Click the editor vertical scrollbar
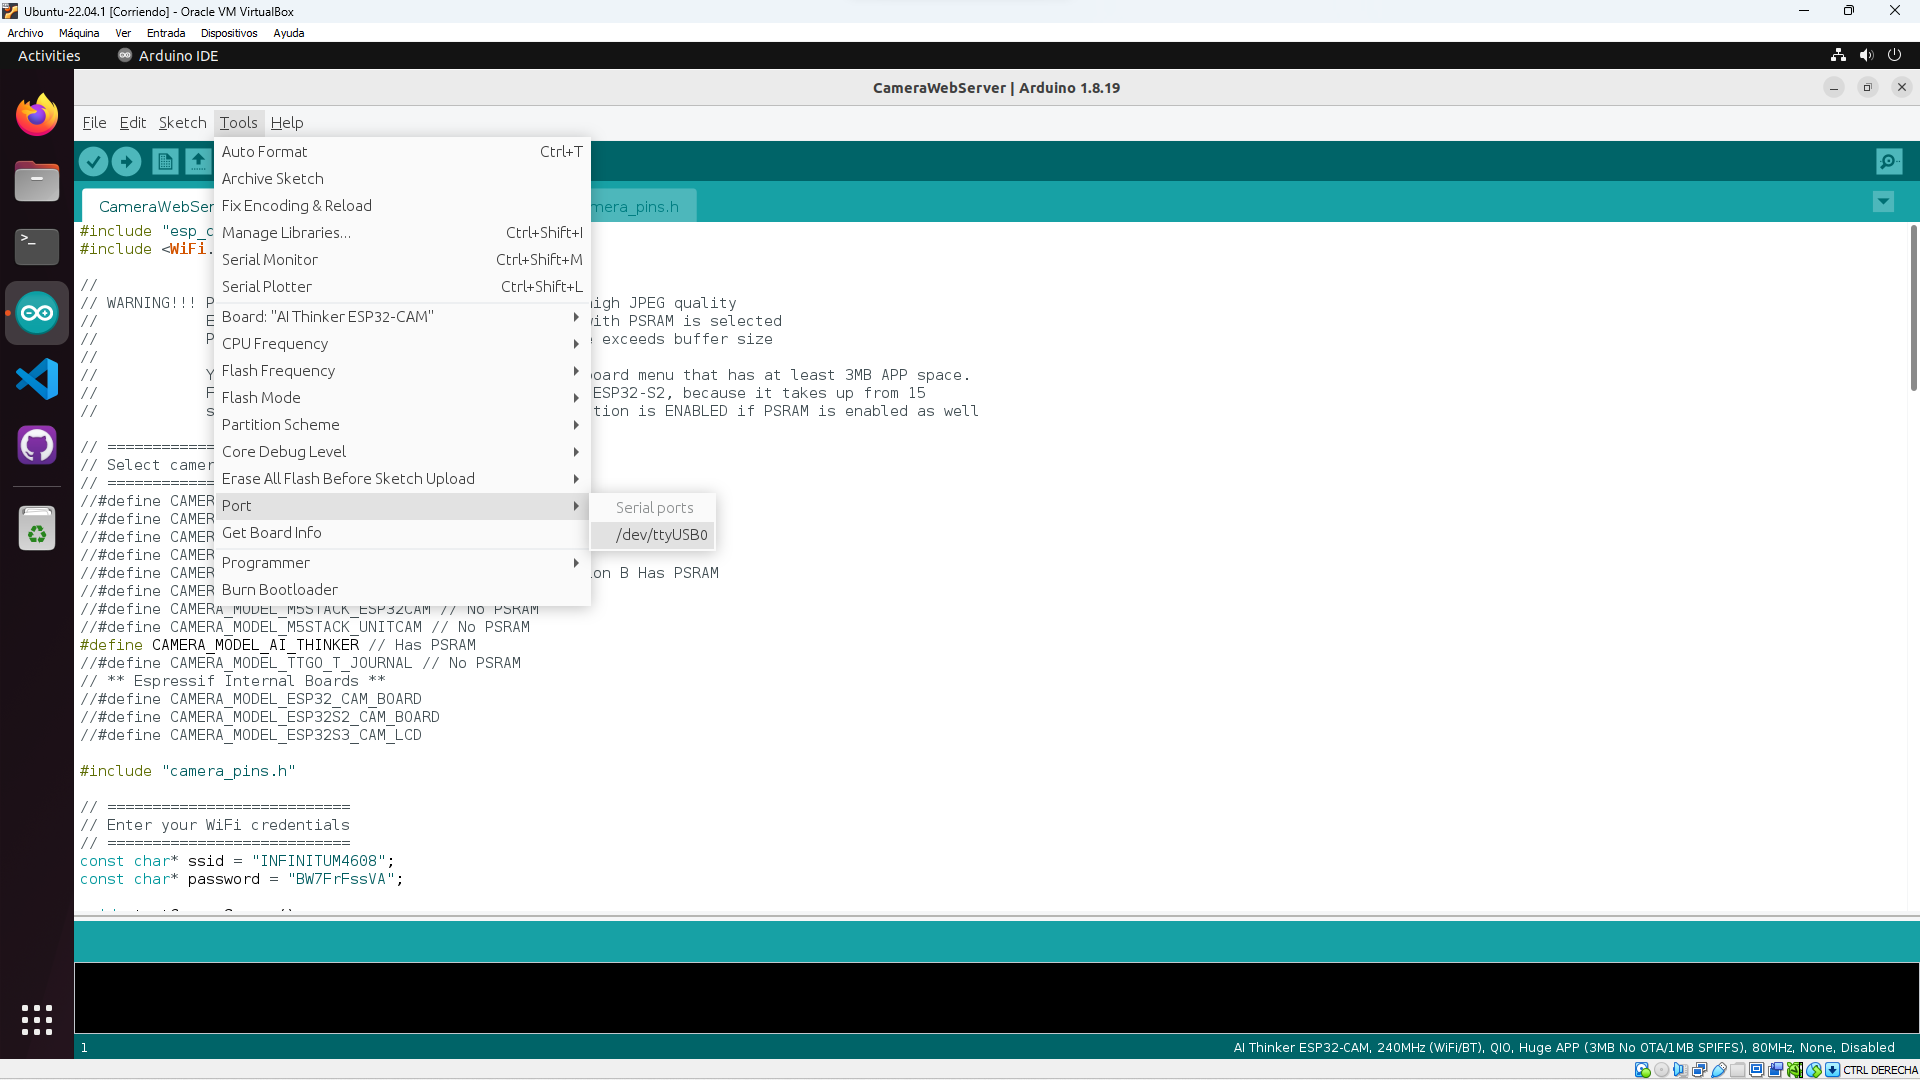Screen dimensions: 1920x1080 1913,310
